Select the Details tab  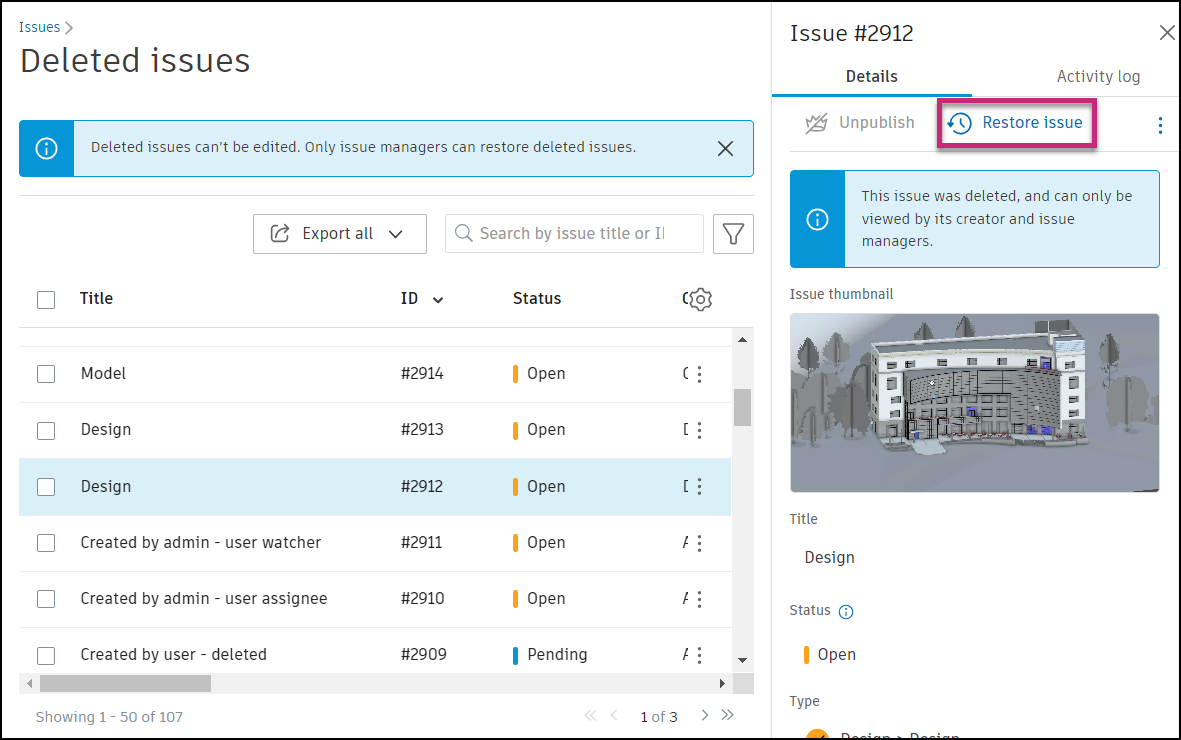[871, 76]
